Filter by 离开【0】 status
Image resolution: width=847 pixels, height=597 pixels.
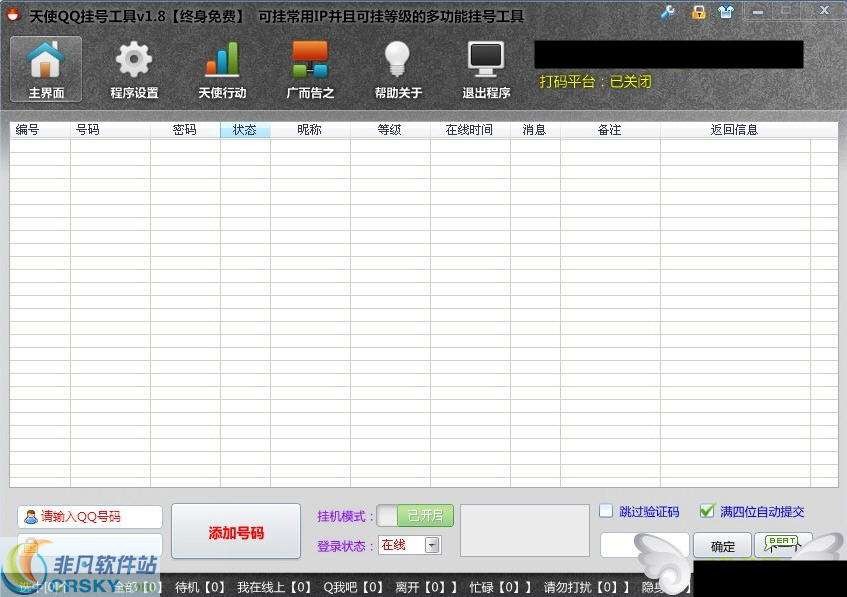pos(426,587)
